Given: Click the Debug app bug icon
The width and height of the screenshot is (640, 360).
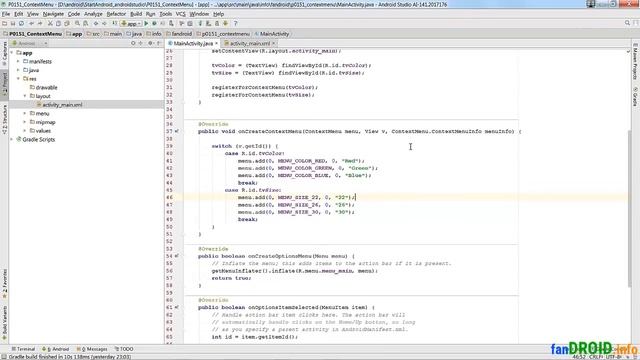Looking at the screenshot, I should 154,24.
